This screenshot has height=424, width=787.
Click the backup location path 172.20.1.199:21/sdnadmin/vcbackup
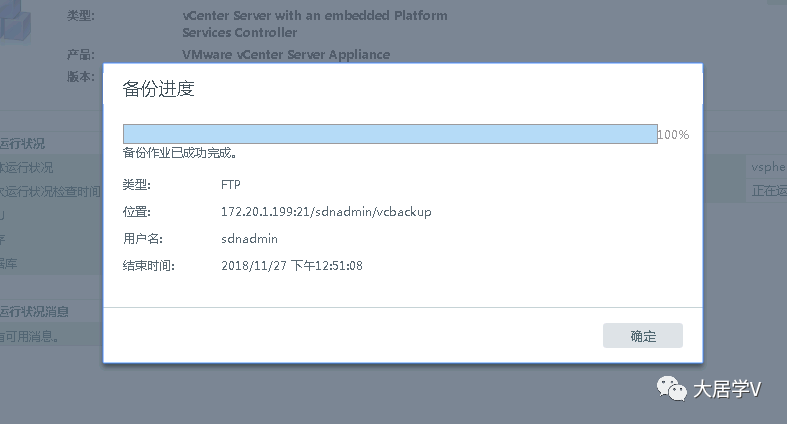[326, 212]
